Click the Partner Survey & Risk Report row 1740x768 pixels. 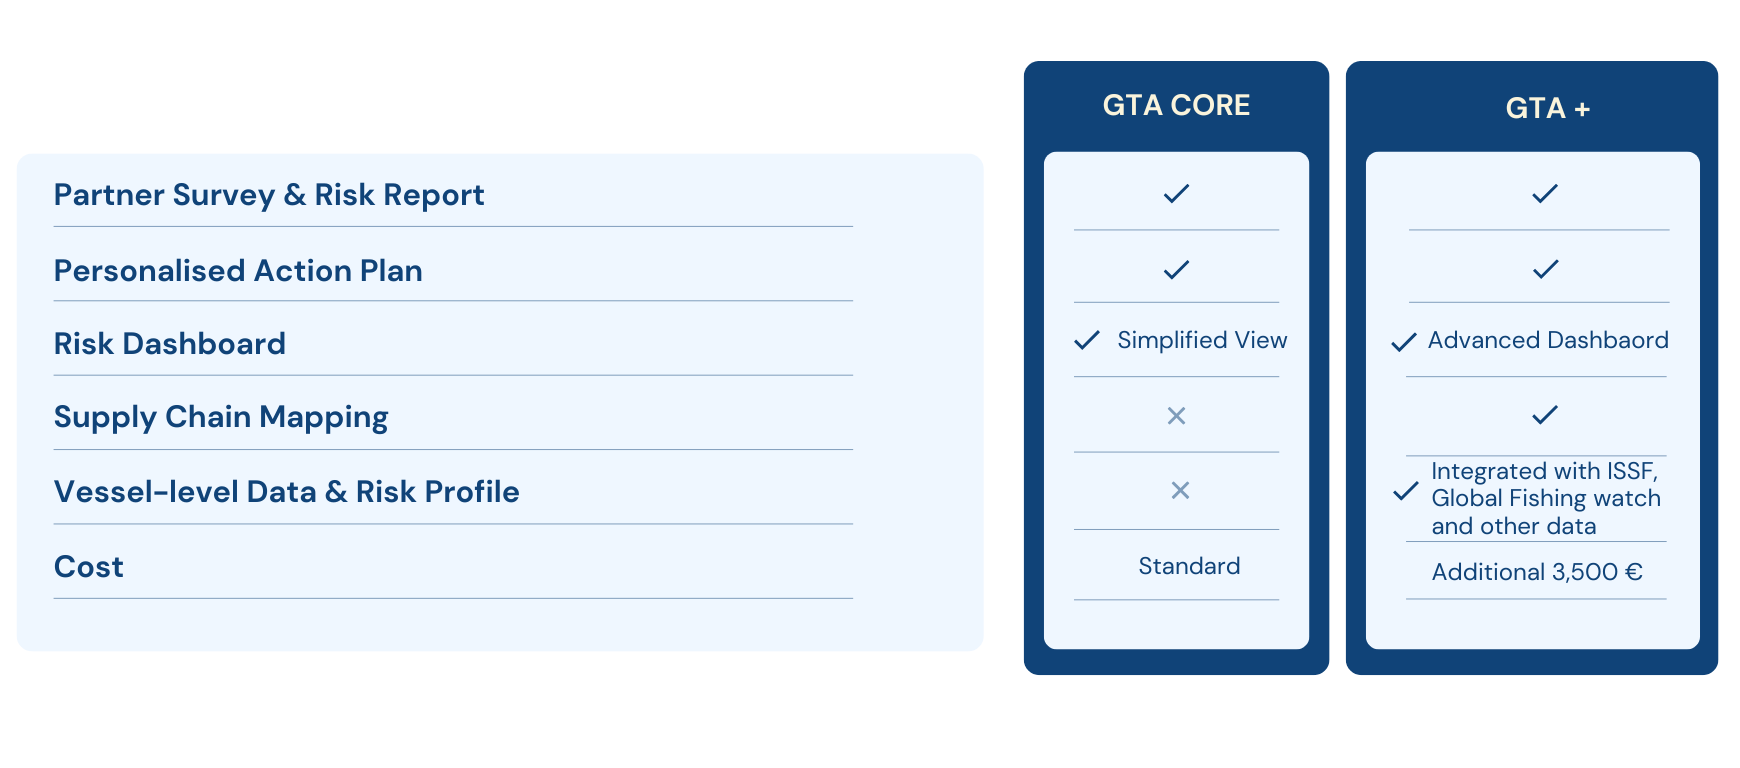pos(269,195)
